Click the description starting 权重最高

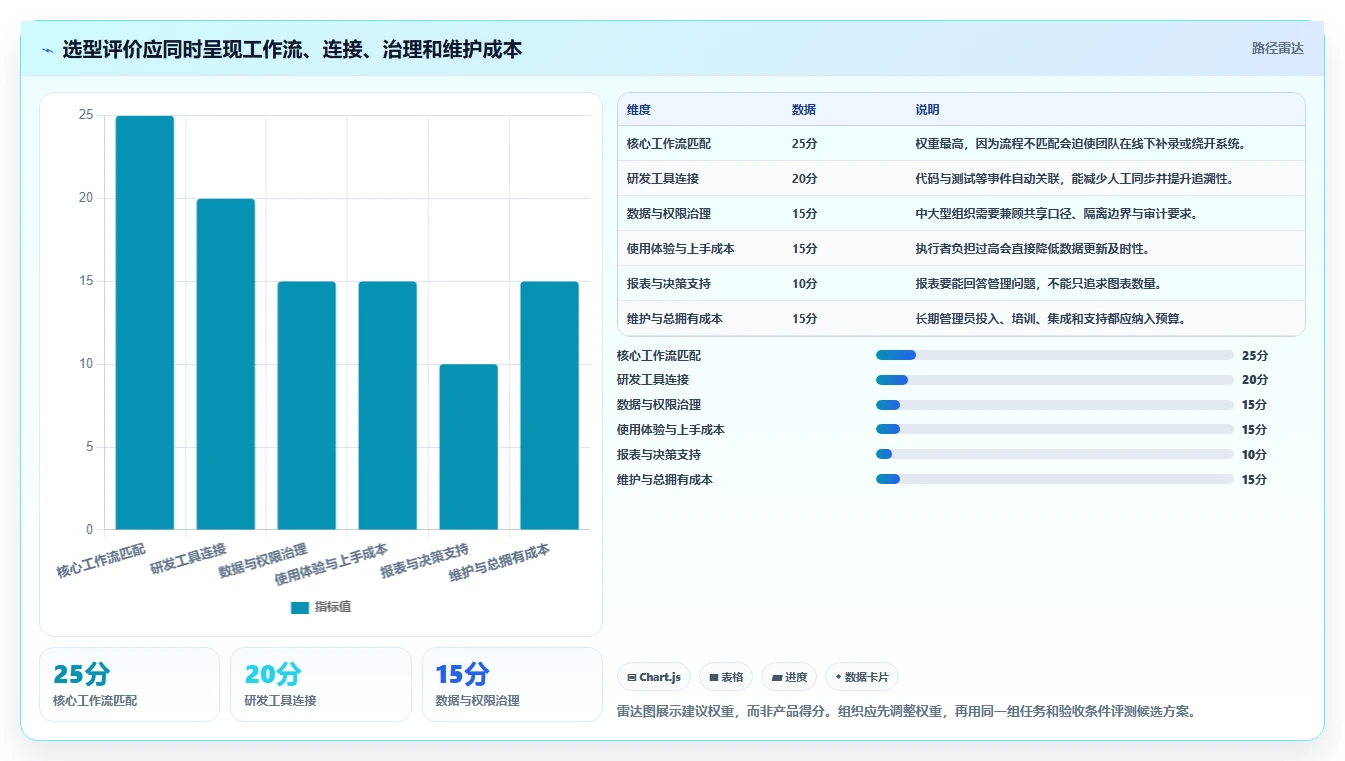[1080, 144]
